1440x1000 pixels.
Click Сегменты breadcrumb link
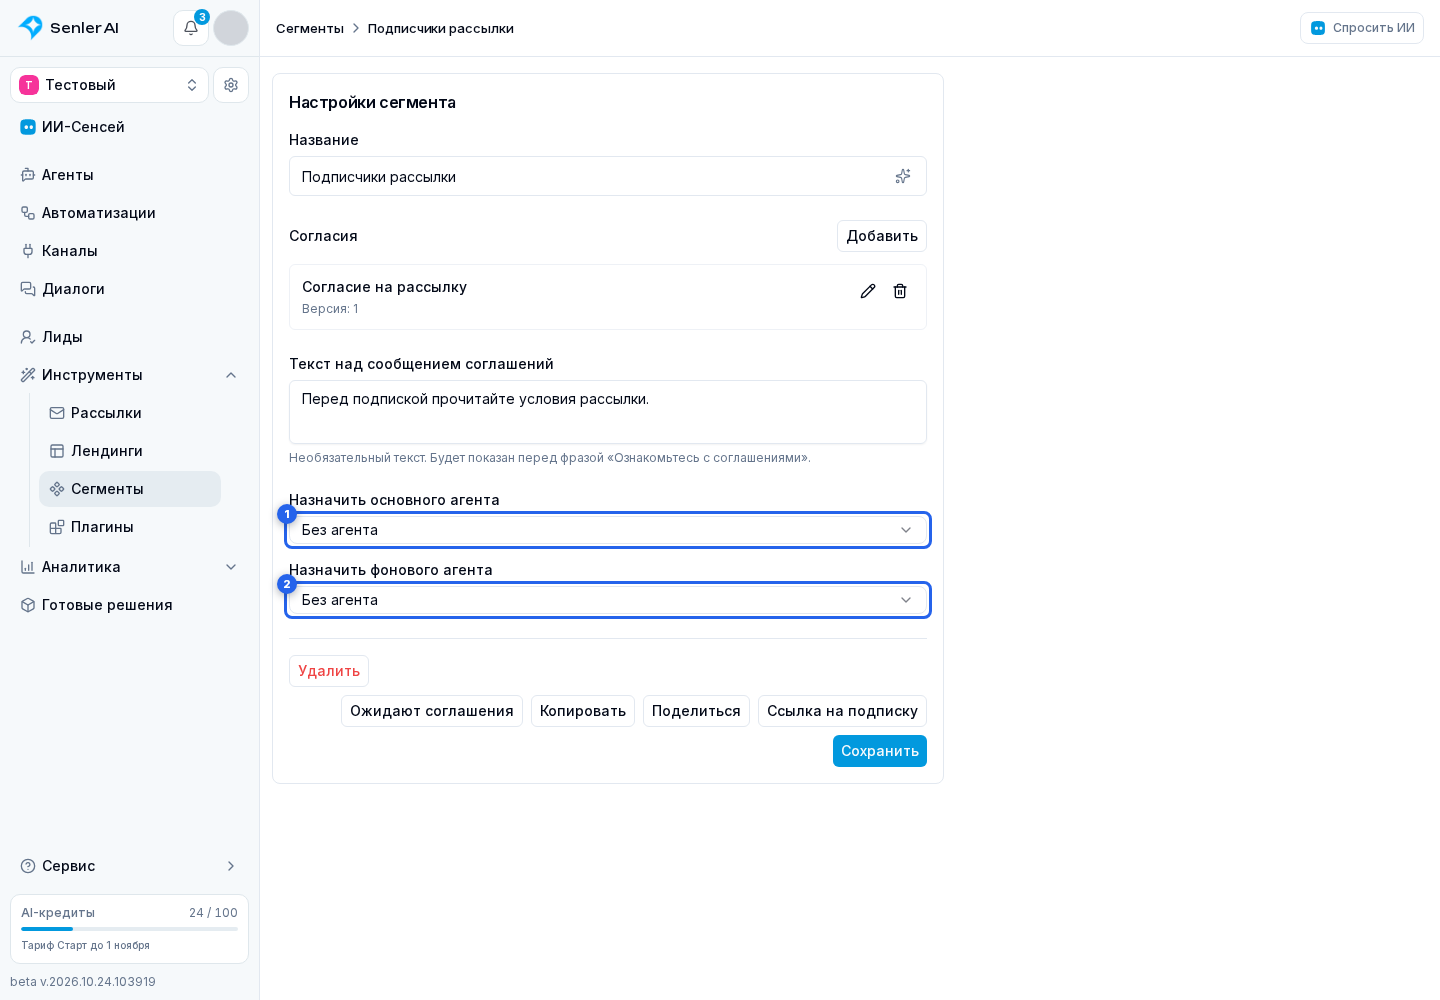310,28
